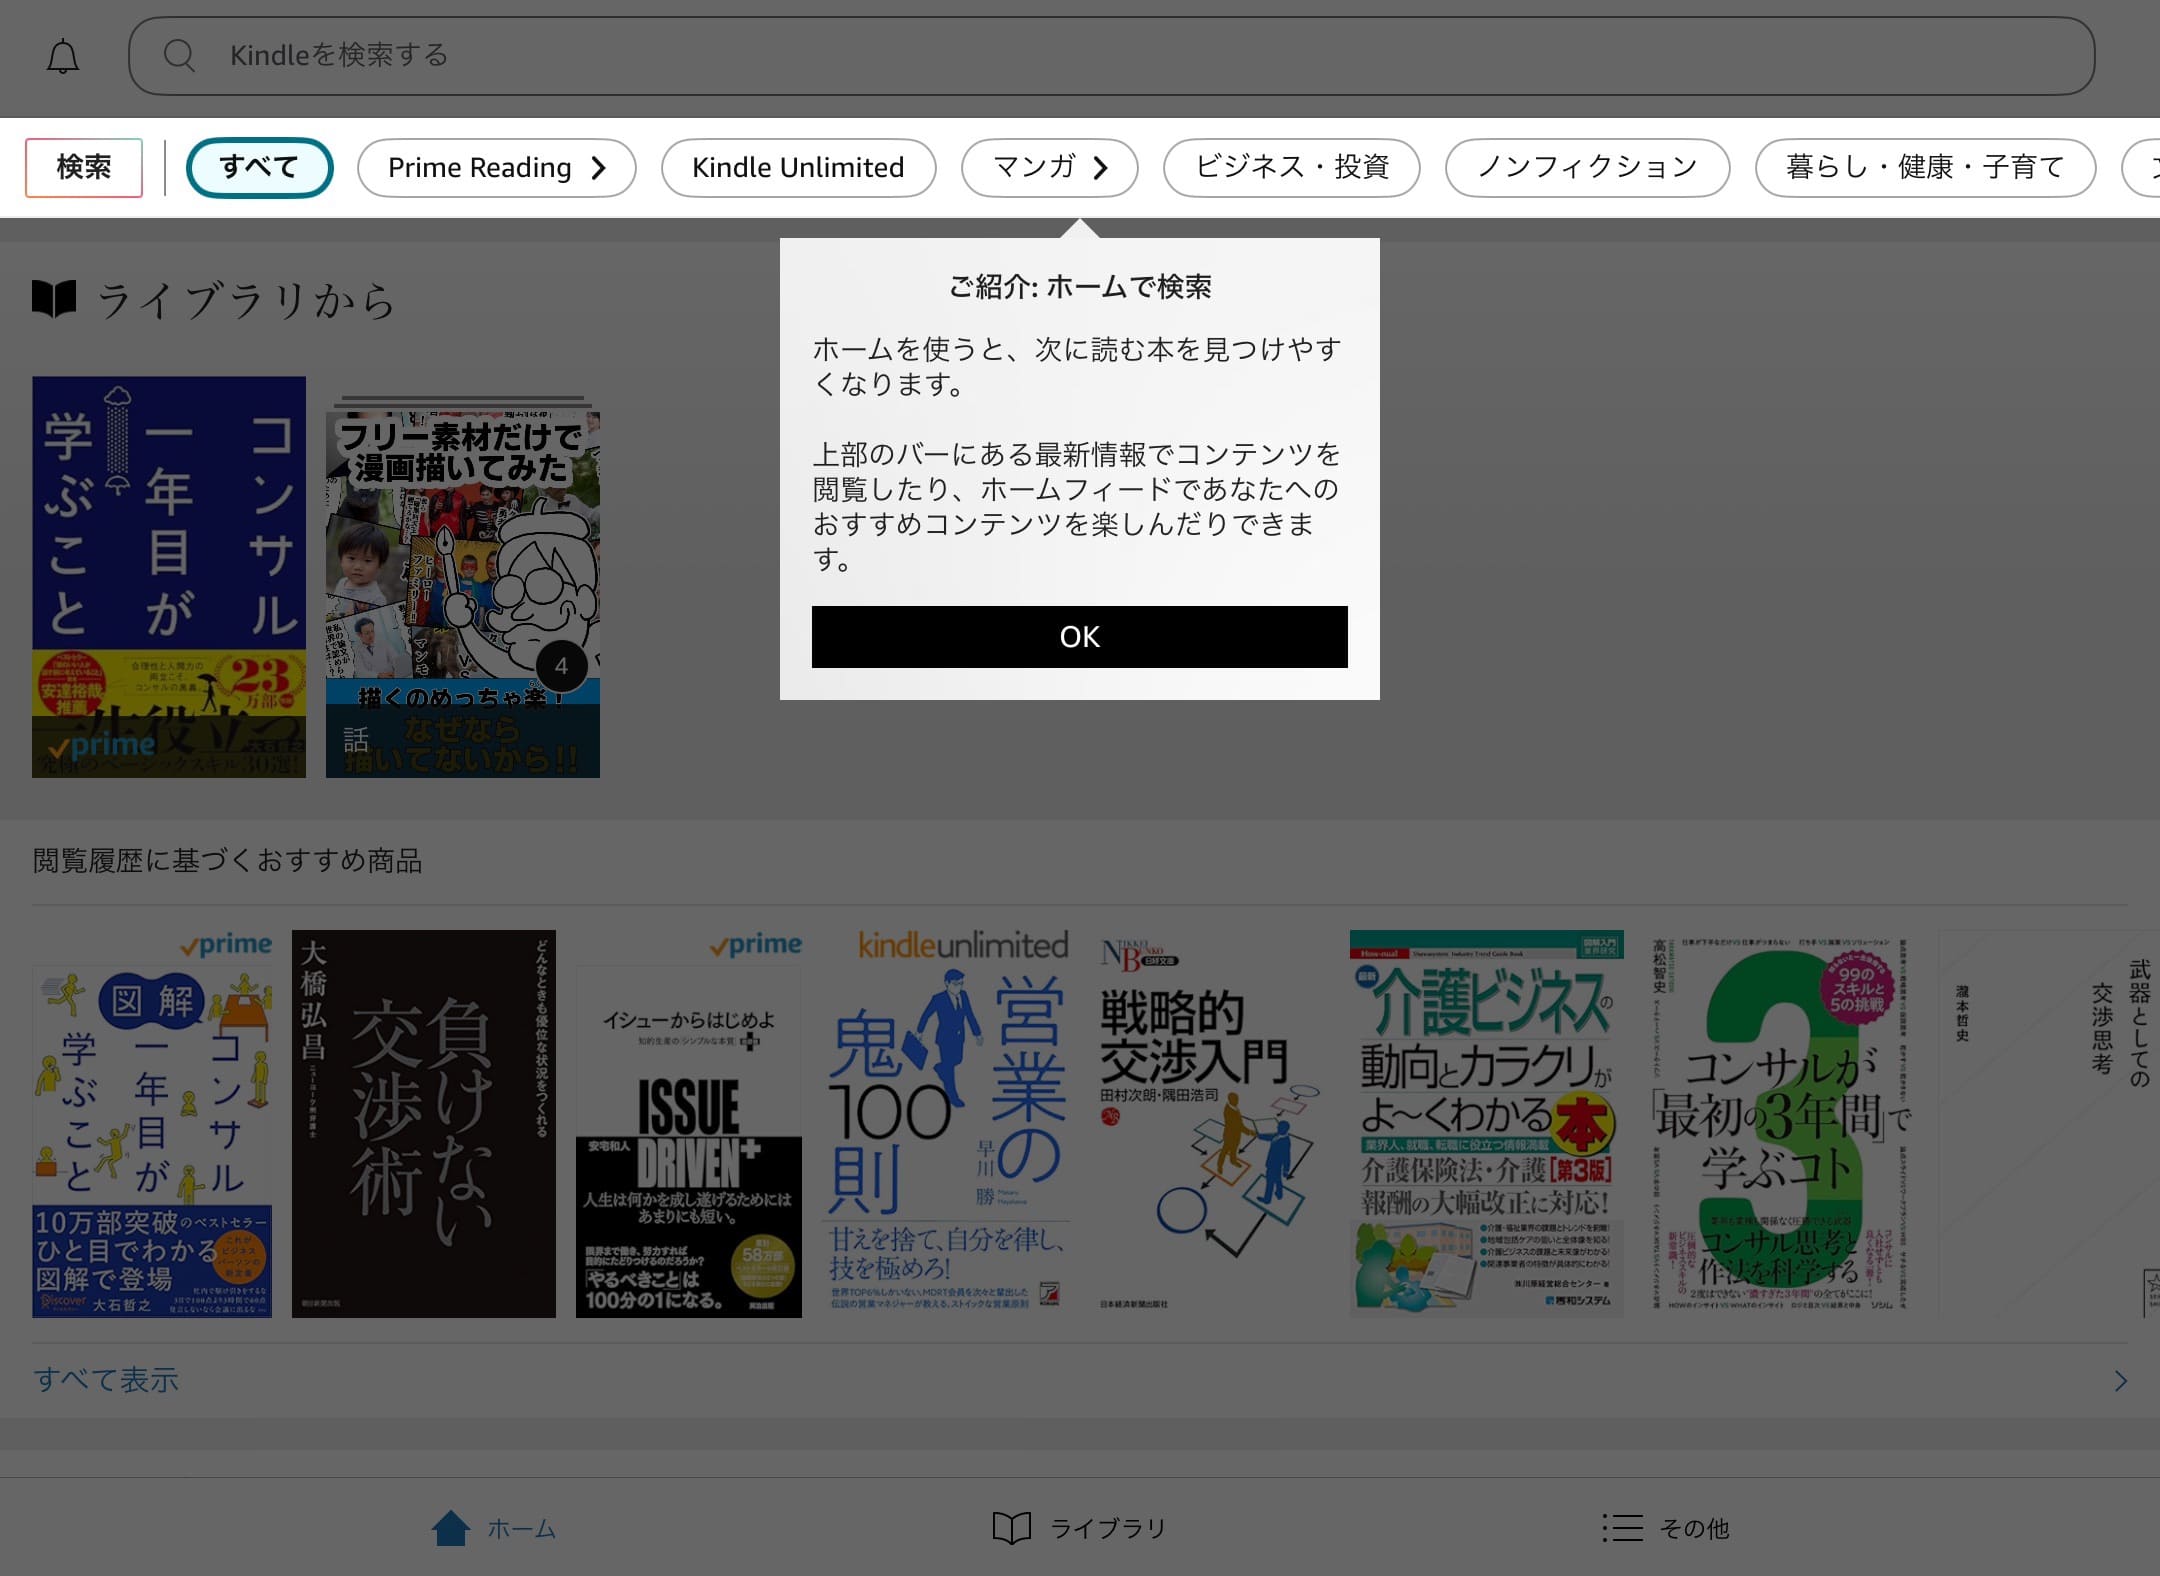Click the すべて表示 link
This screenshot has width=2160, height=1576.
click(x=107, y=1379)
